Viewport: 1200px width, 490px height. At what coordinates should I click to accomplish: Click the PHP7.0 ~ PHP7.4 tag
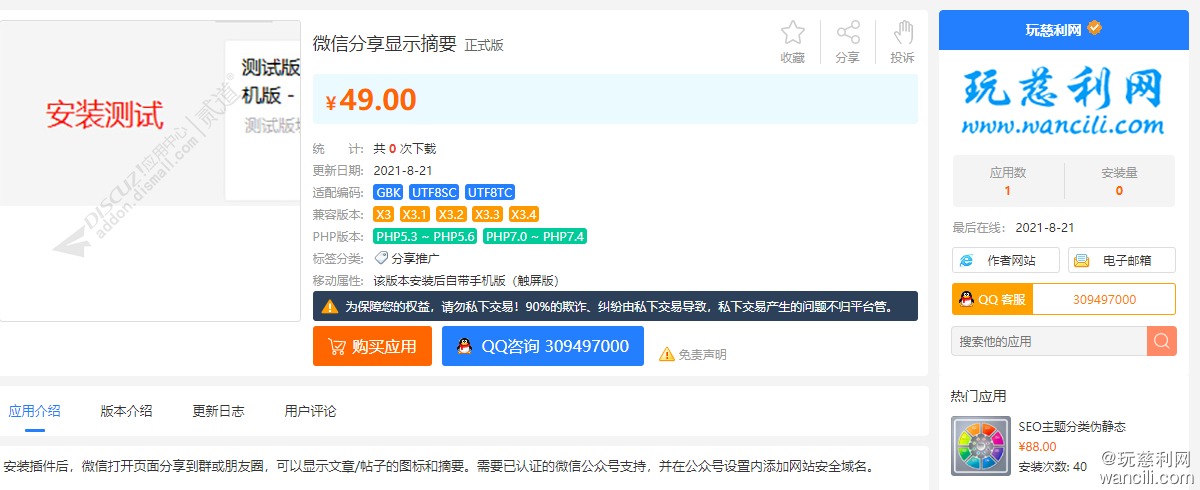pos(535,236)
